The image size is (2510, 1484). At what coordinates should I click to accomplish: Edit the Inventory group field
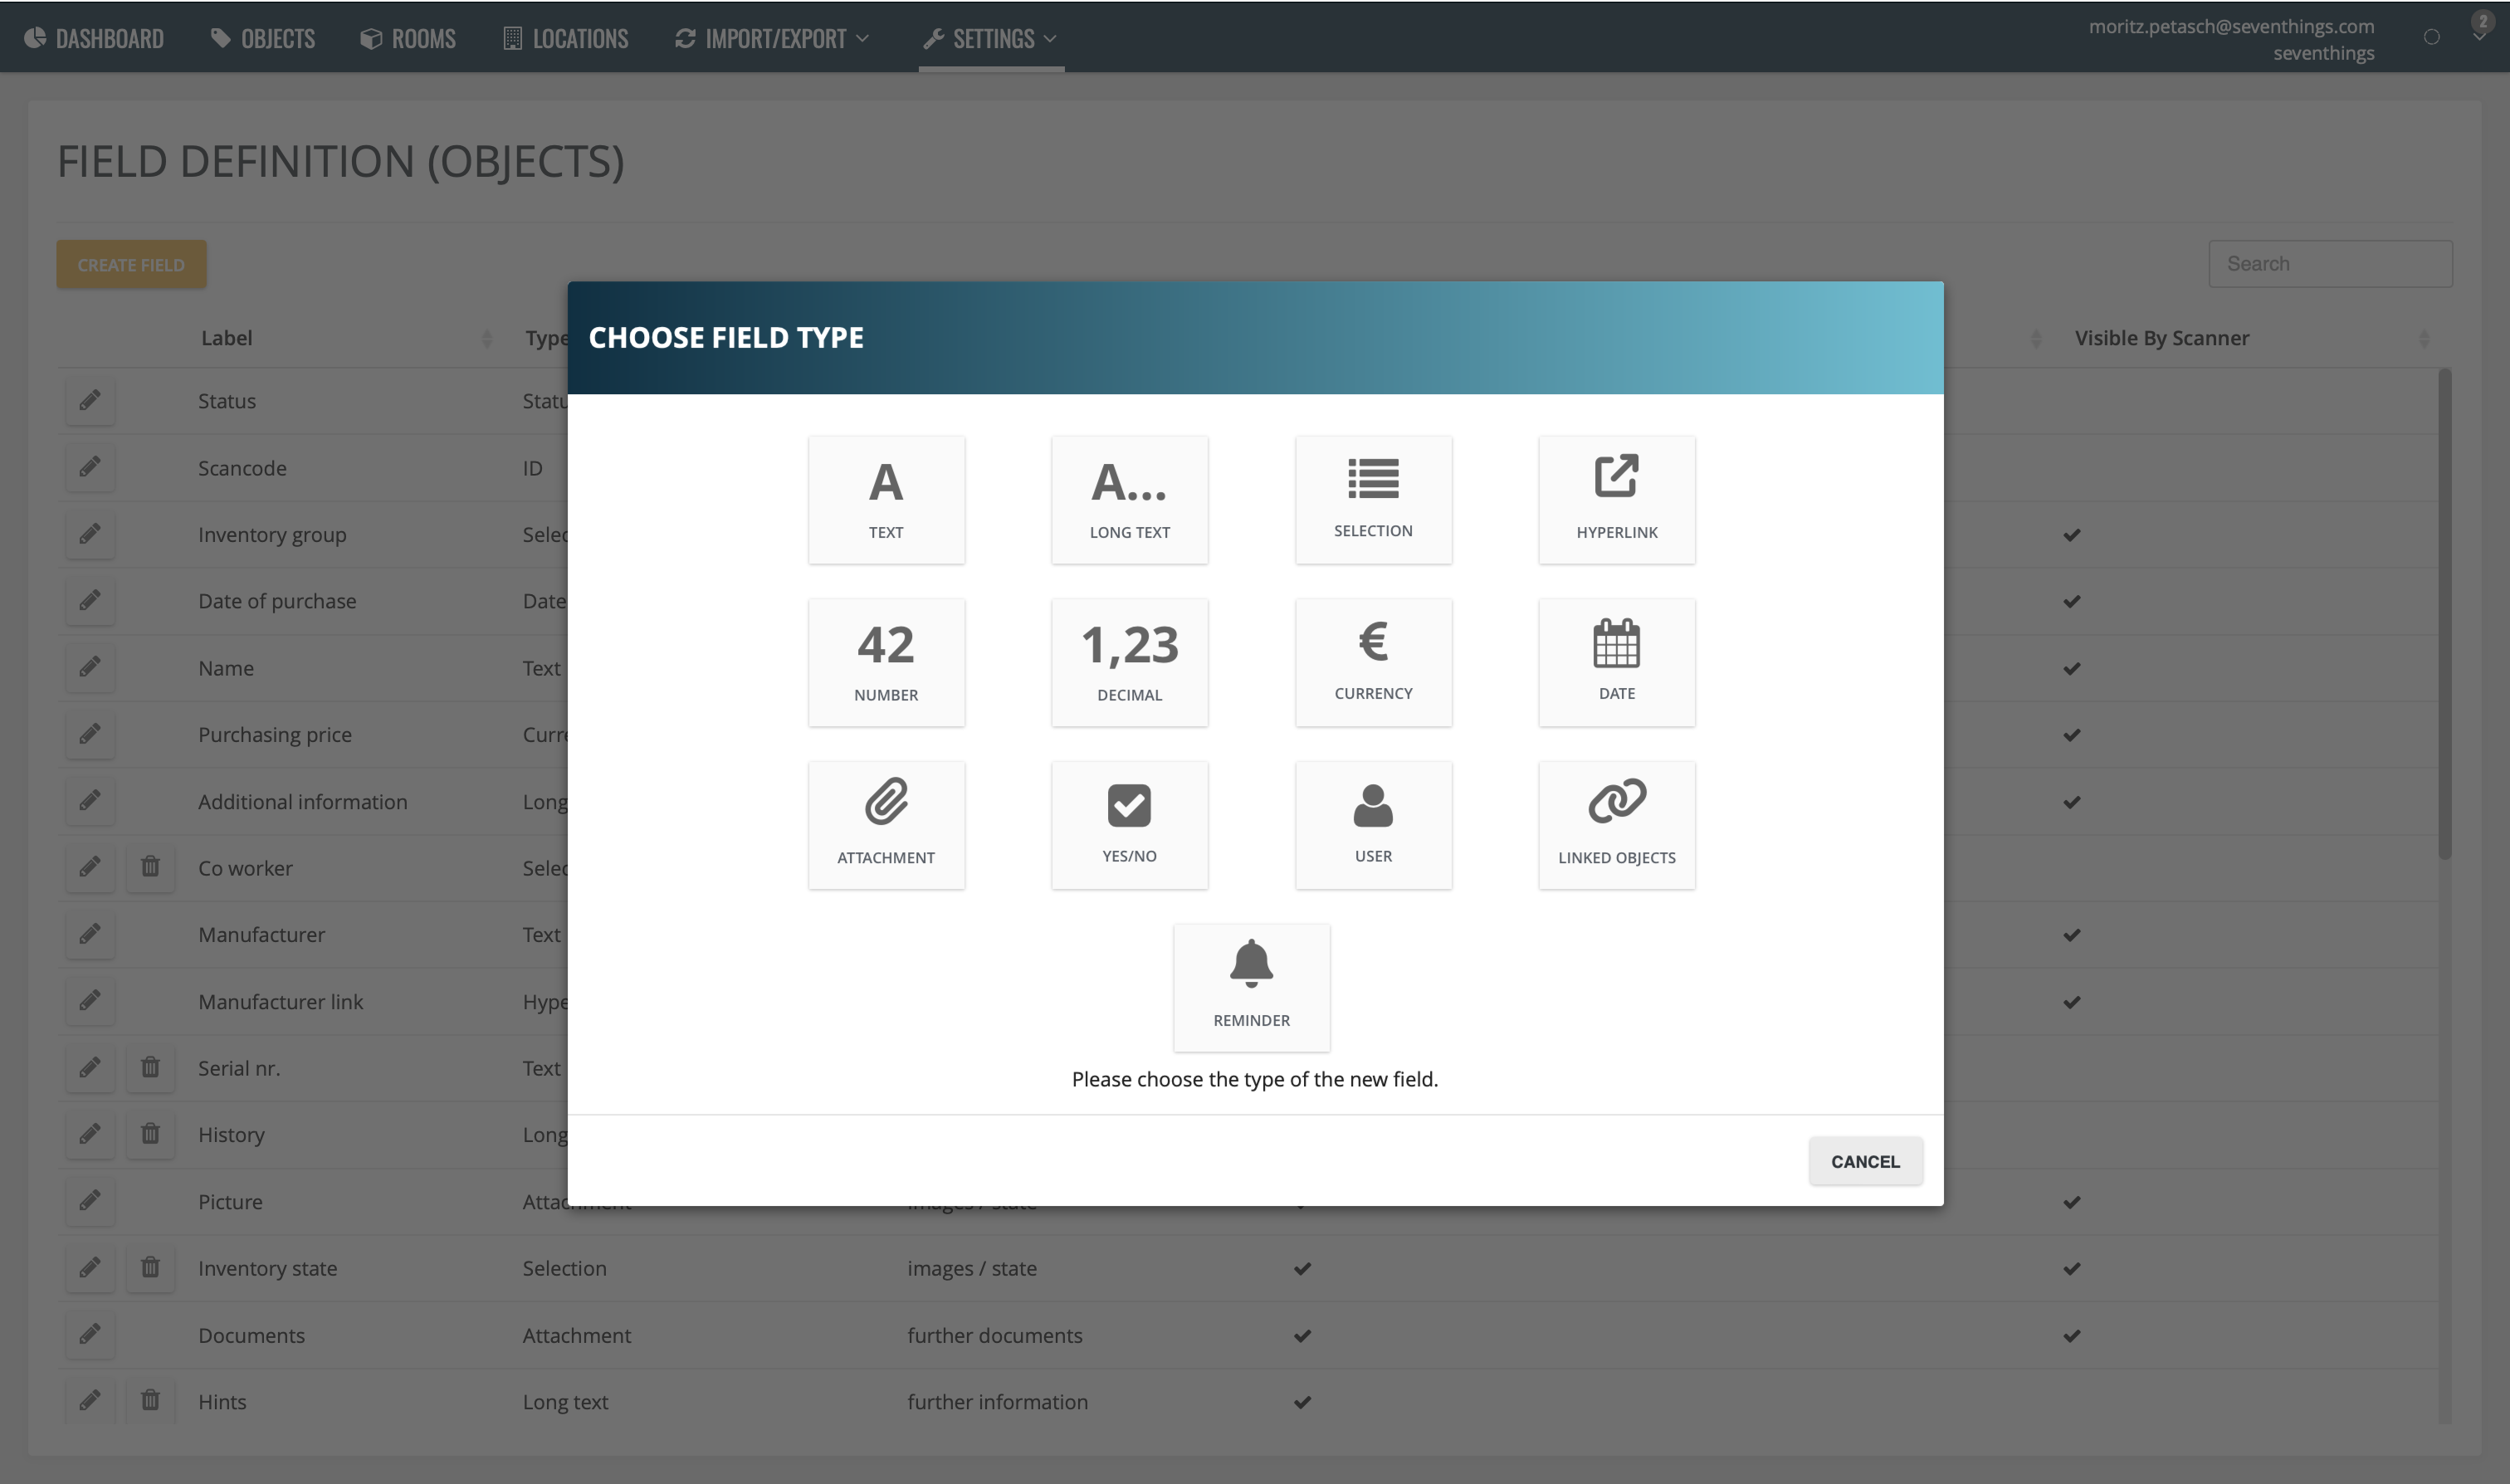(x=90, y=534)
